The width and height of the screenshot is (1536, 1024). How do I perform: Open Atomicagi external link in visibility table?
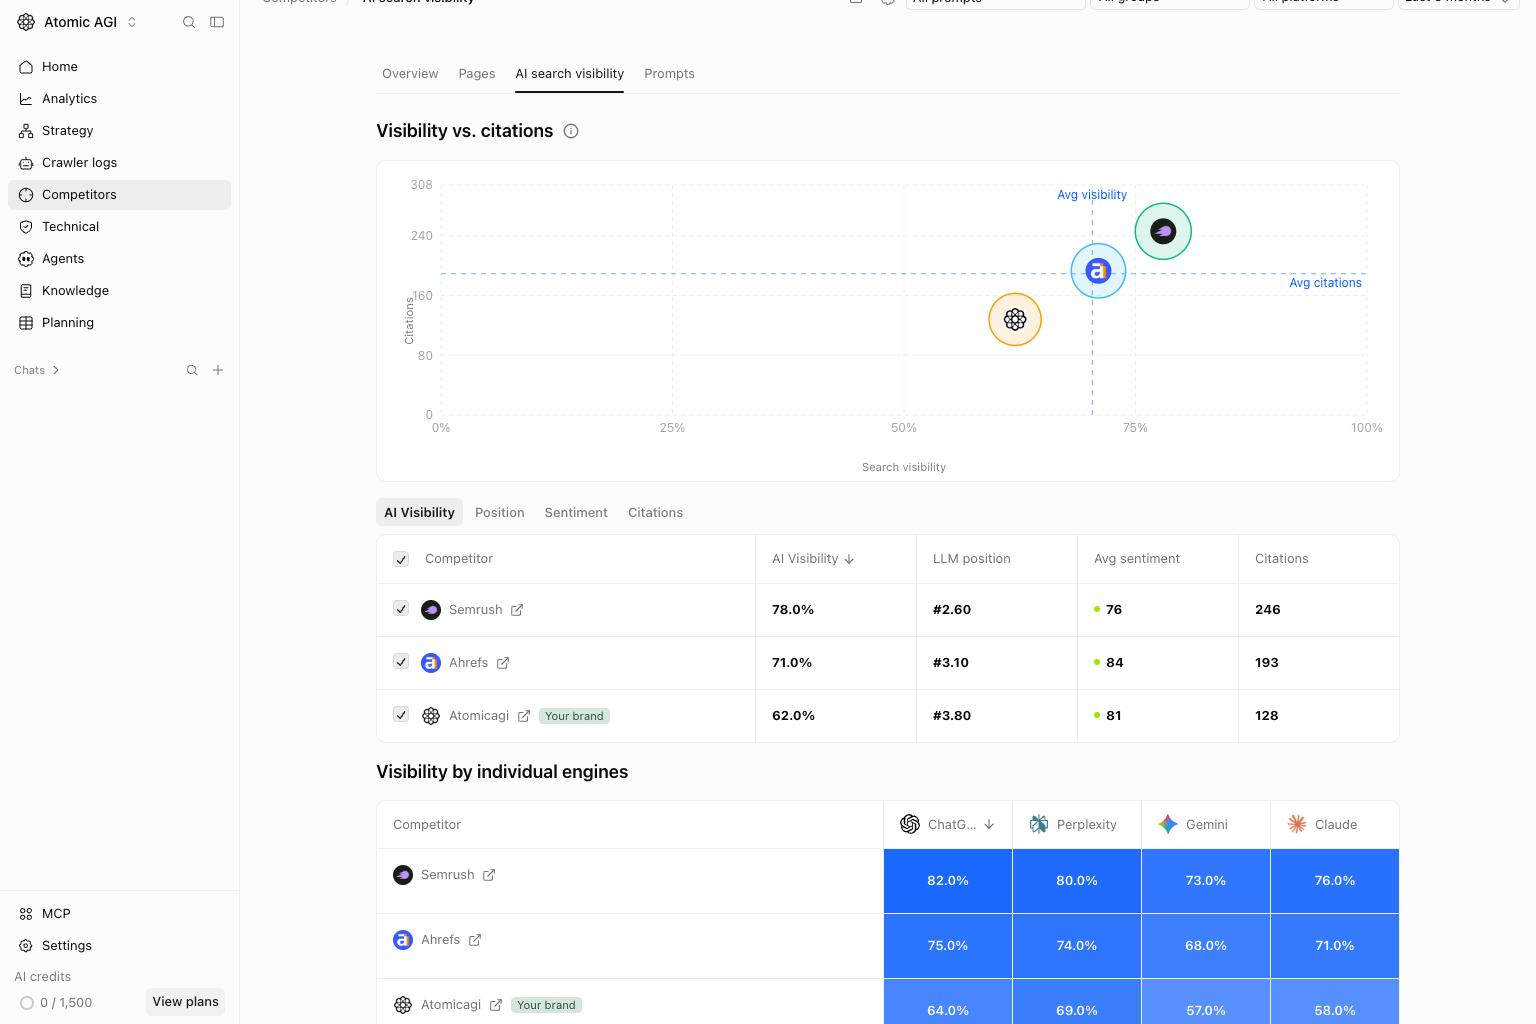(524, 716)
